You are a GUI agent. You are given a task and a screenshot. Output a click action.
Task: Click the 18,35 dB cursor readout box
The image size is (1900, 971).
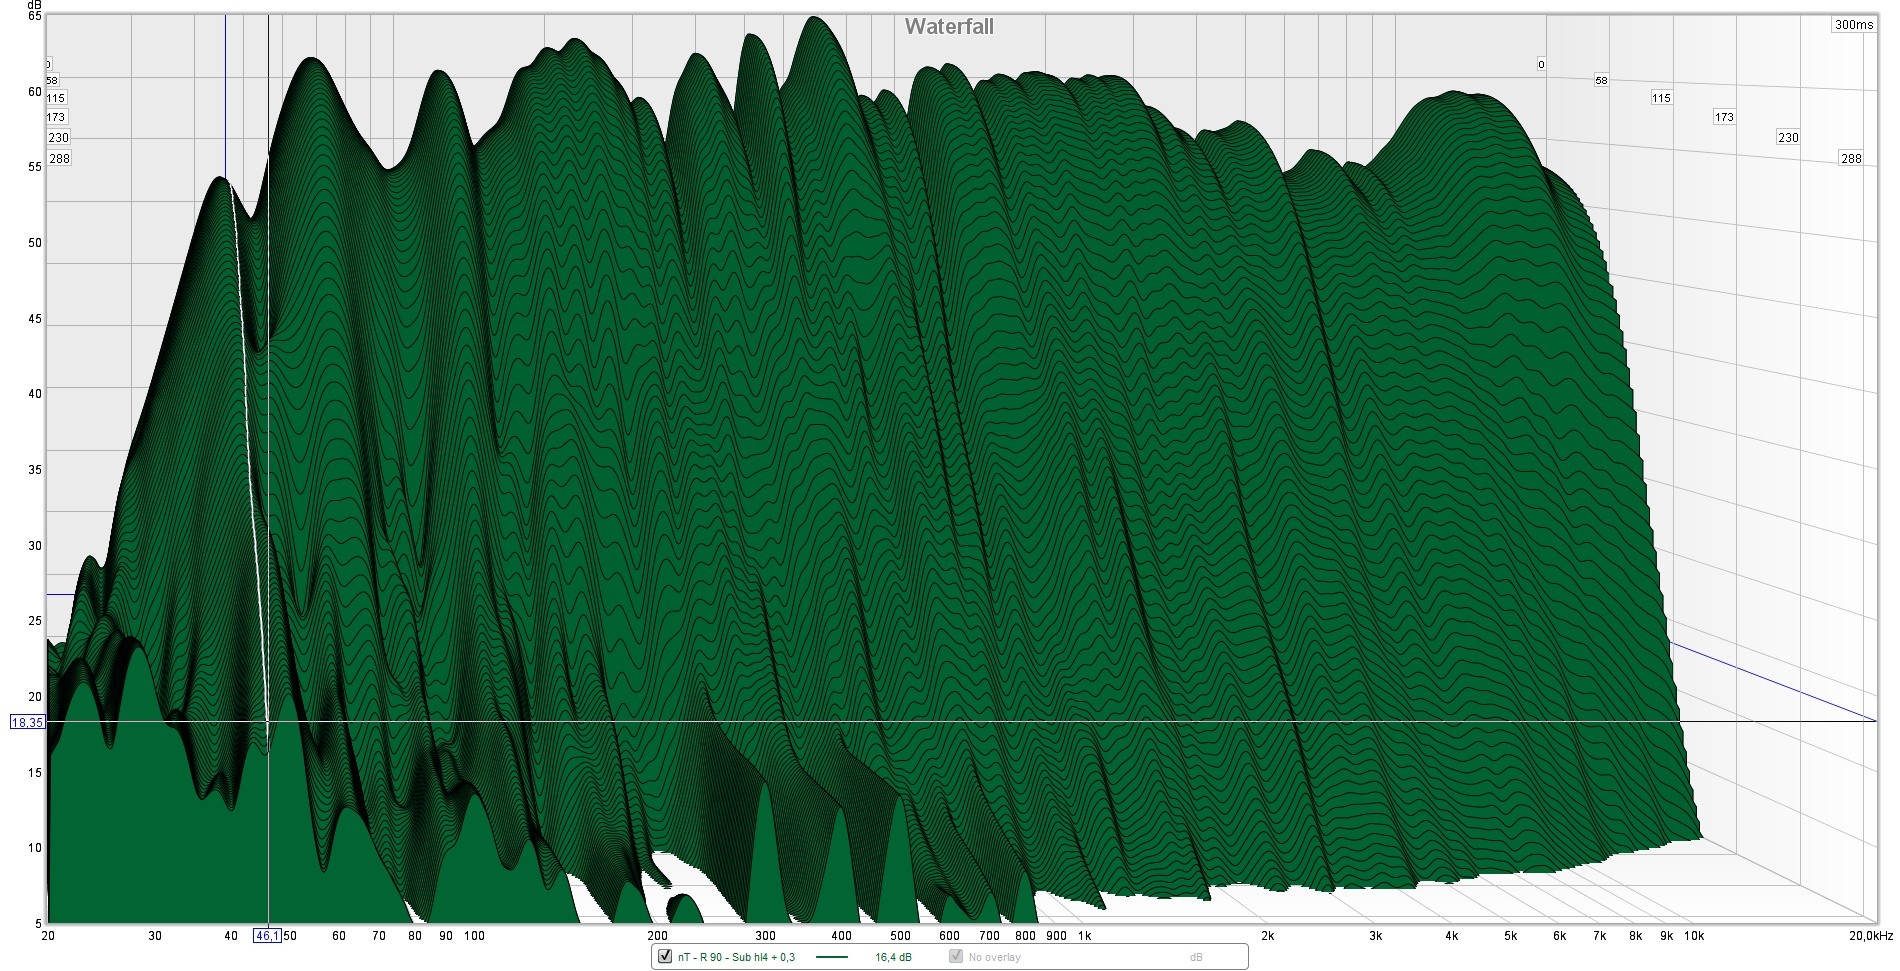(27, 722)
